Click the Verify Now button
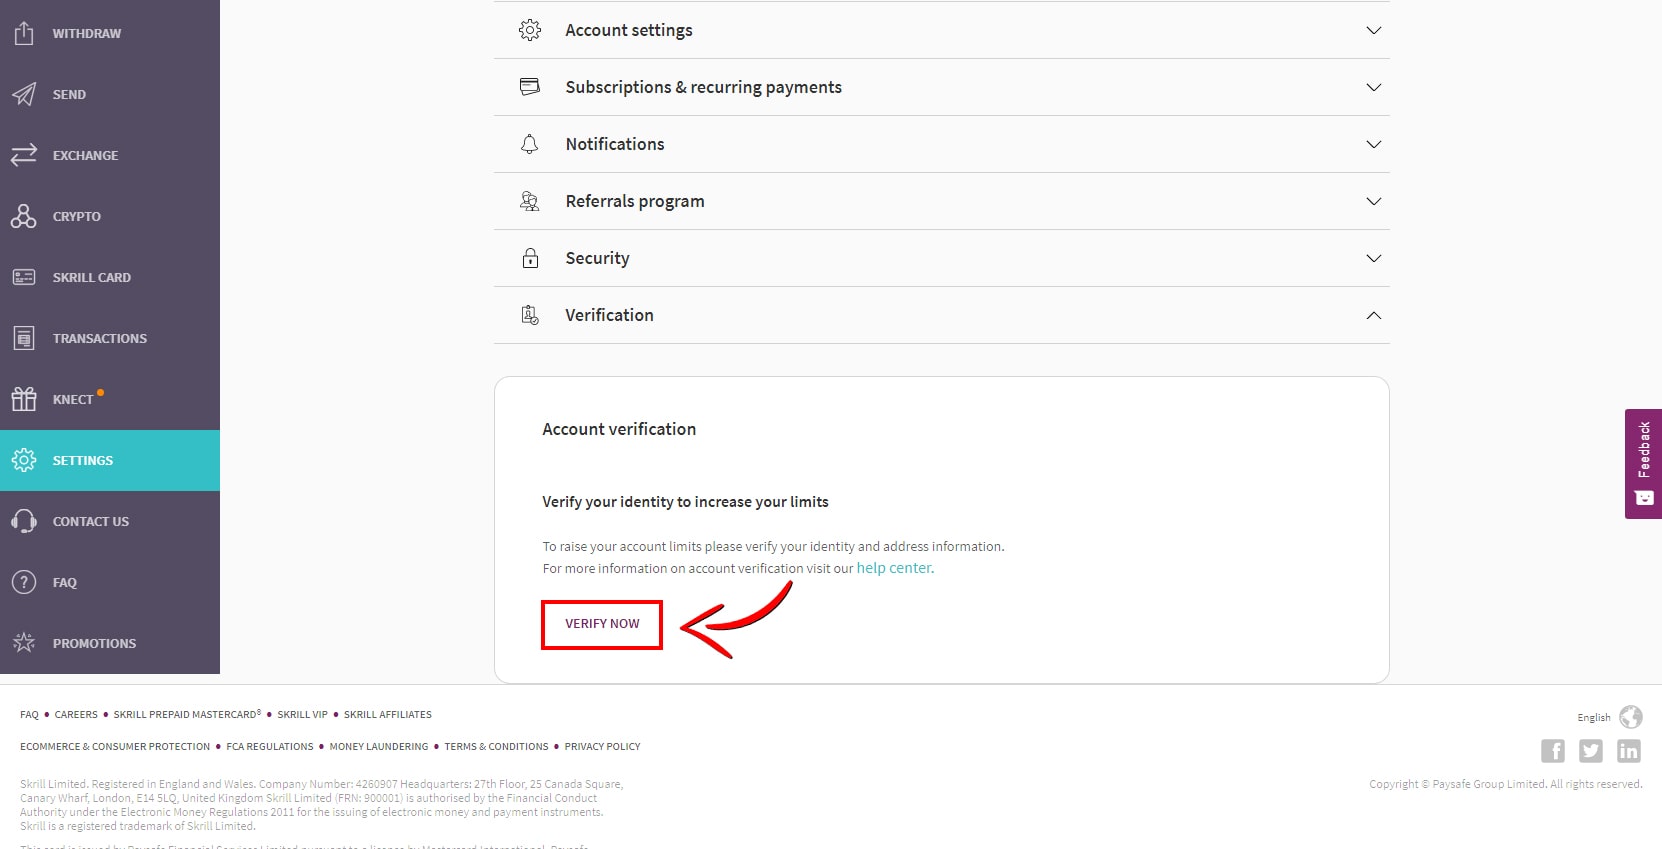Screen dimensions: 1662x849 click(x=602, y=624)
